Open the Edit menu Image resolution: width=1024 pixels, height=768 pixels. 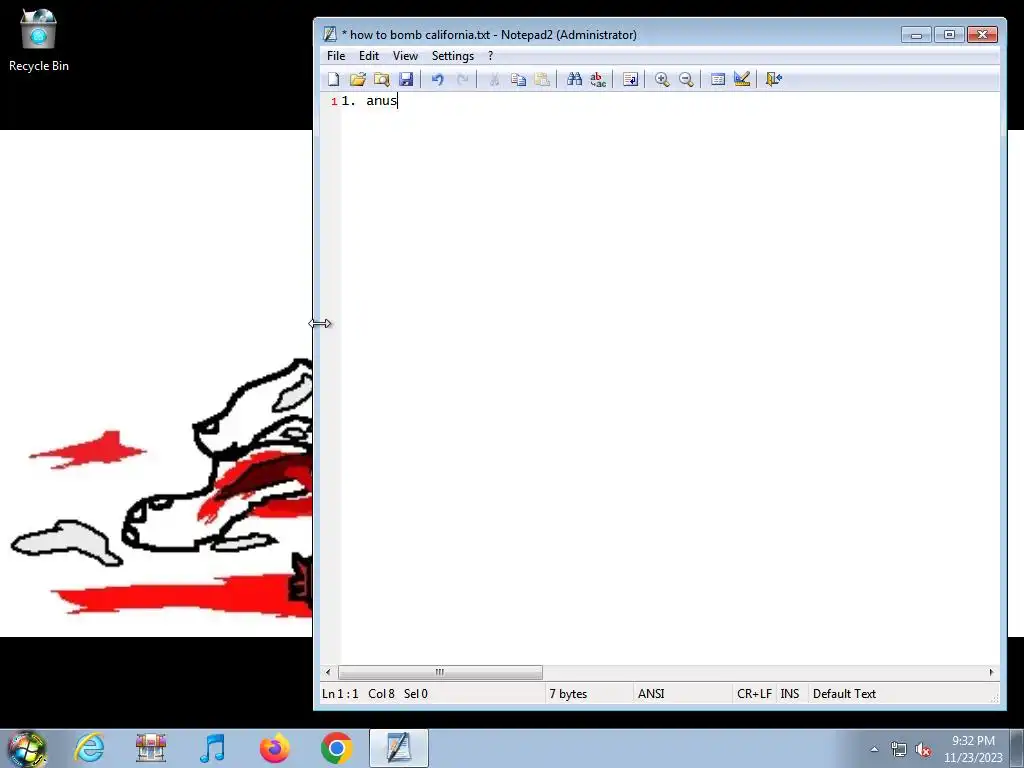[369, 56]
